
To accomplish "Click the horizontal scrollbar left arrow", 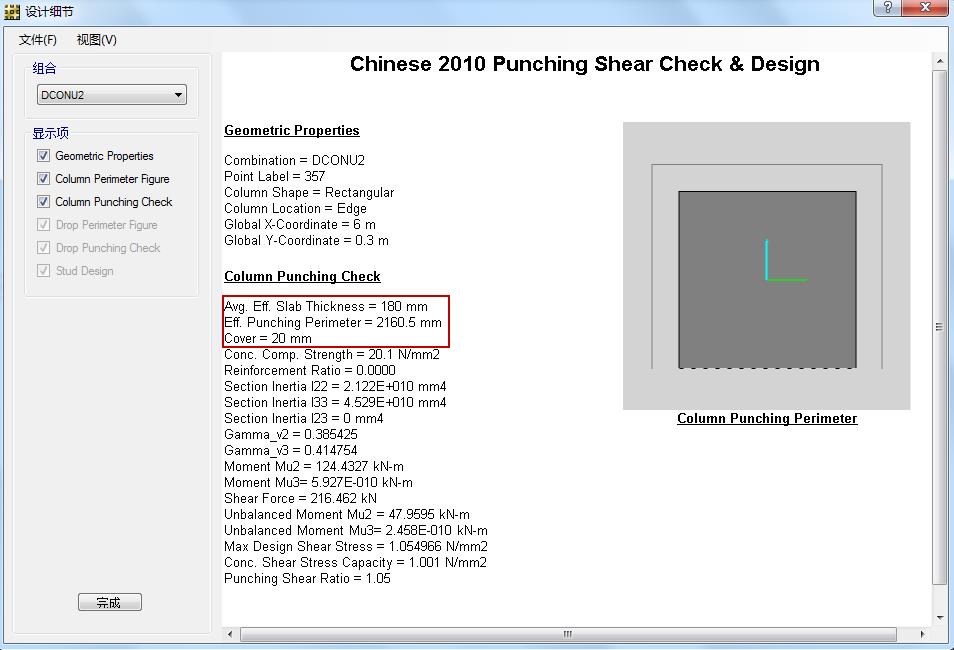I will tap(231, 634).
